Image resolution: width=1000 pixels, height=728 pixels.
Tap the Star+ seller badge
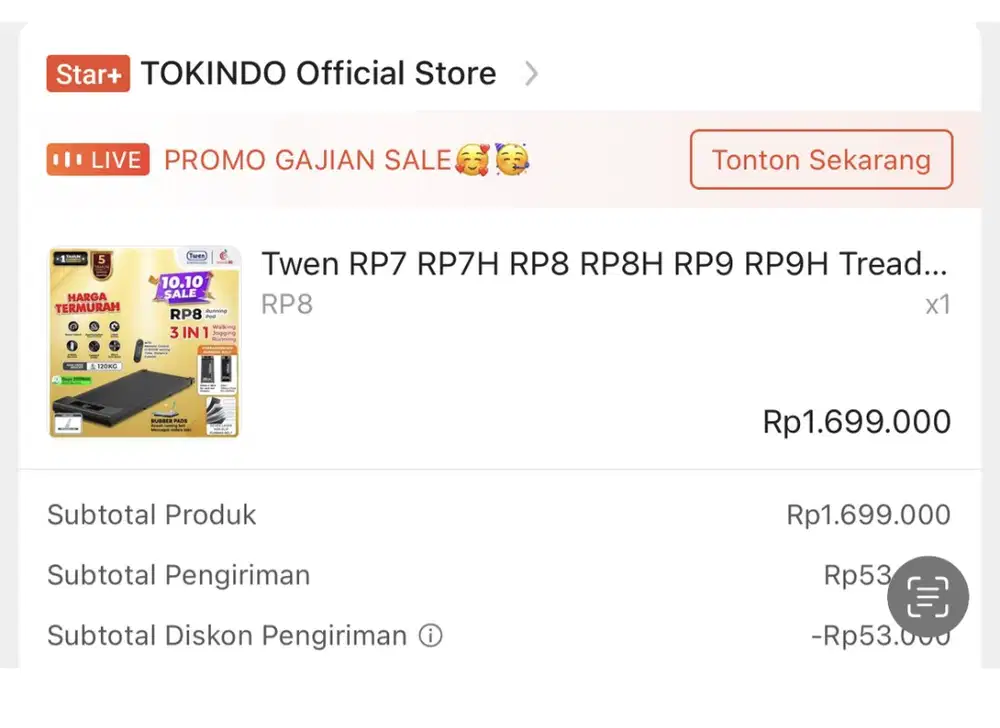(88, 74)
